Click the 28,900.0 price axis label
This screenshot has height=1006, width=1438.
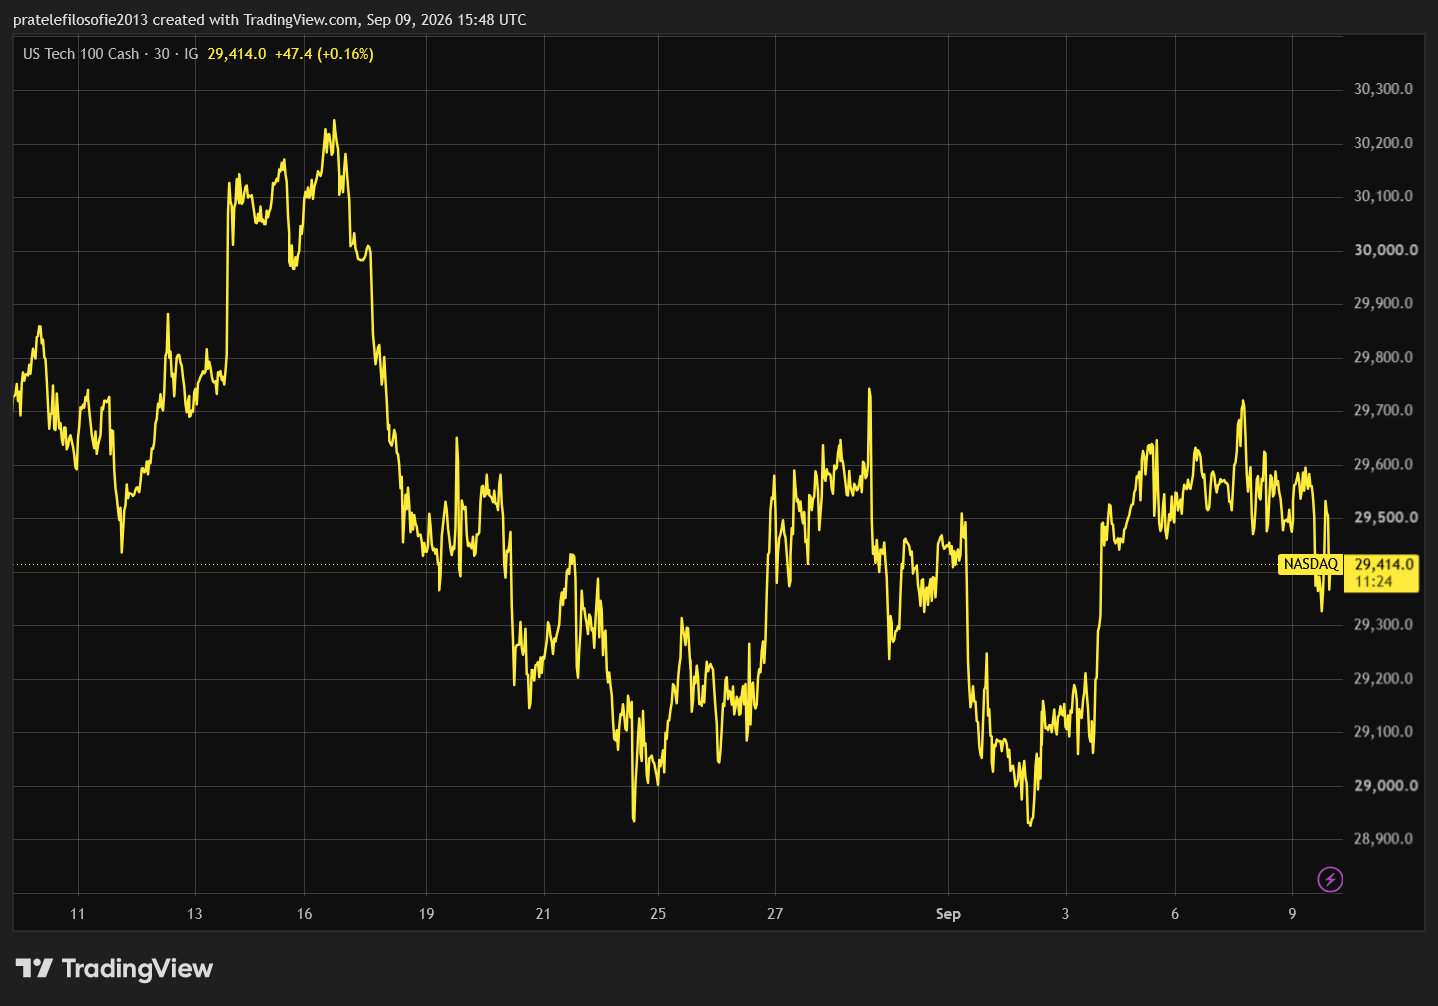(1383, 839)
